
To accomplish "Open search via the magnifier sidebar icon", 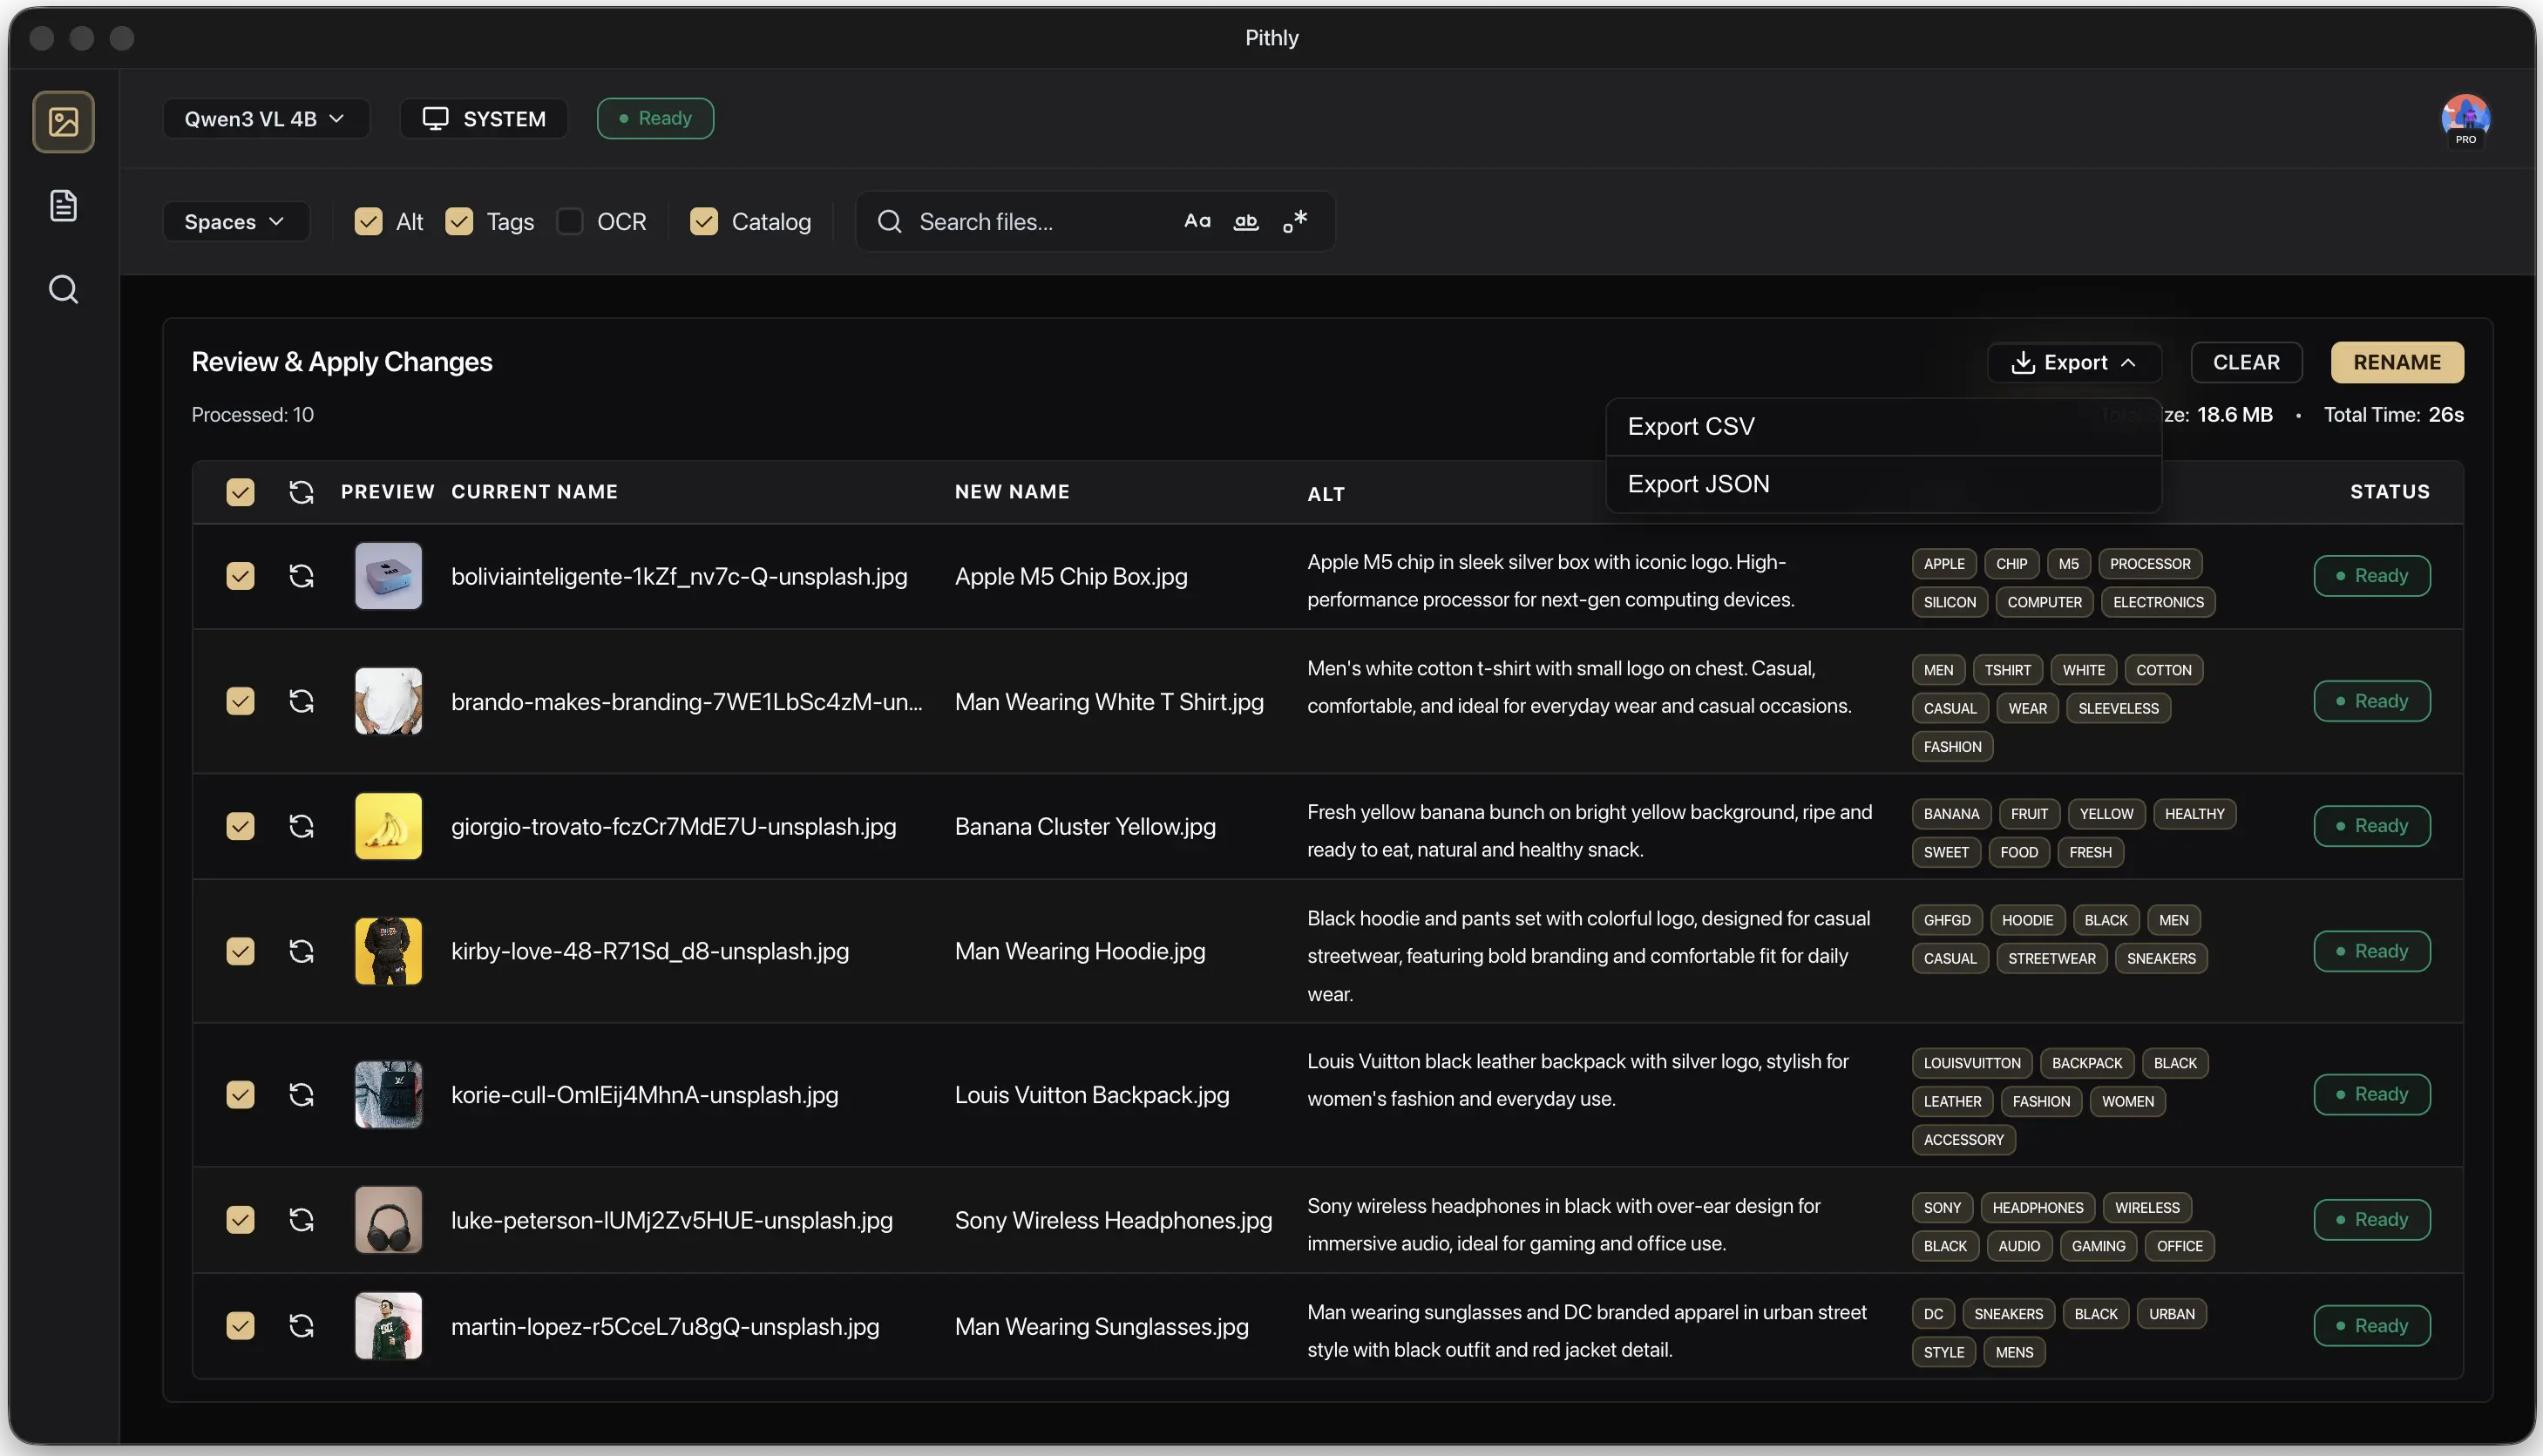I will coord(63,289).
